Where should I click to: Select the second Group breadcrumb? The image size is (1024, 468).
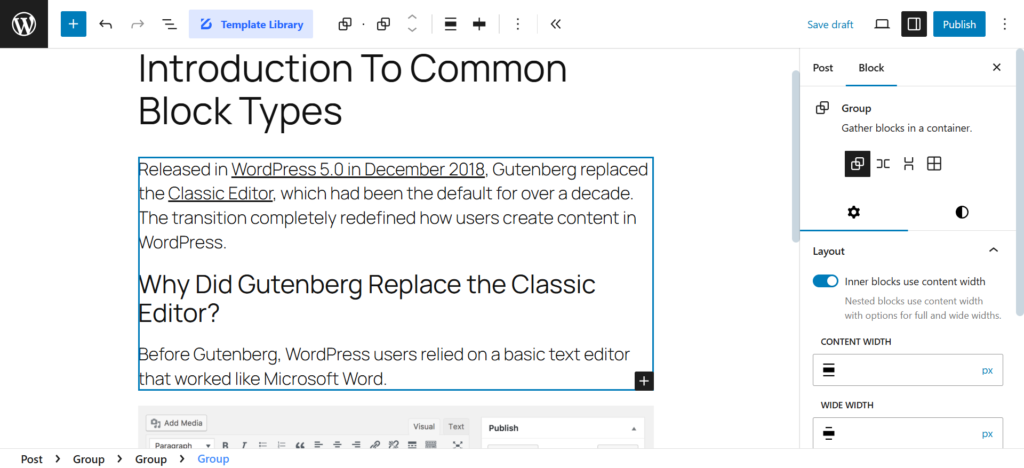coord(151,459)
